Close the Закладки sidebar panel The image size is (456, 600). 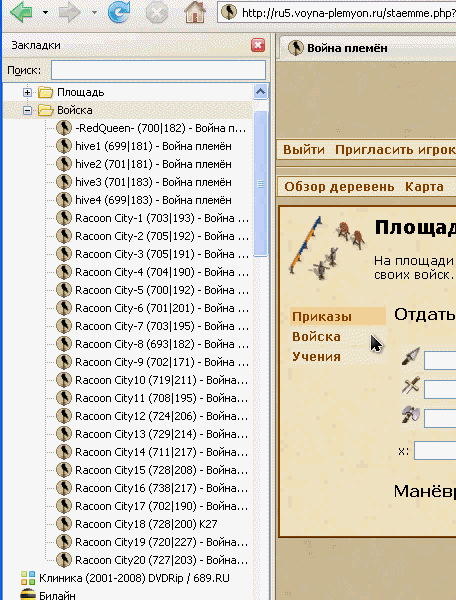point(258,45)
